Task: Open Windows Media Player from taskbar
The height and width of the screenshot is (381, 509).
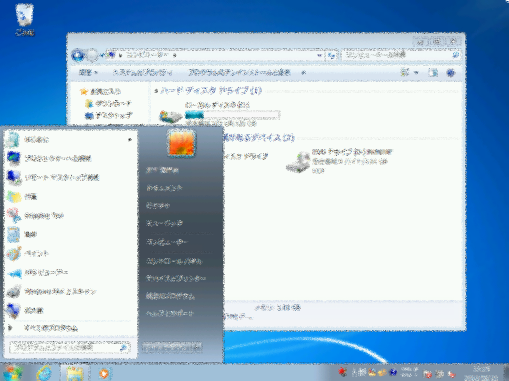Action: (104, 373)
